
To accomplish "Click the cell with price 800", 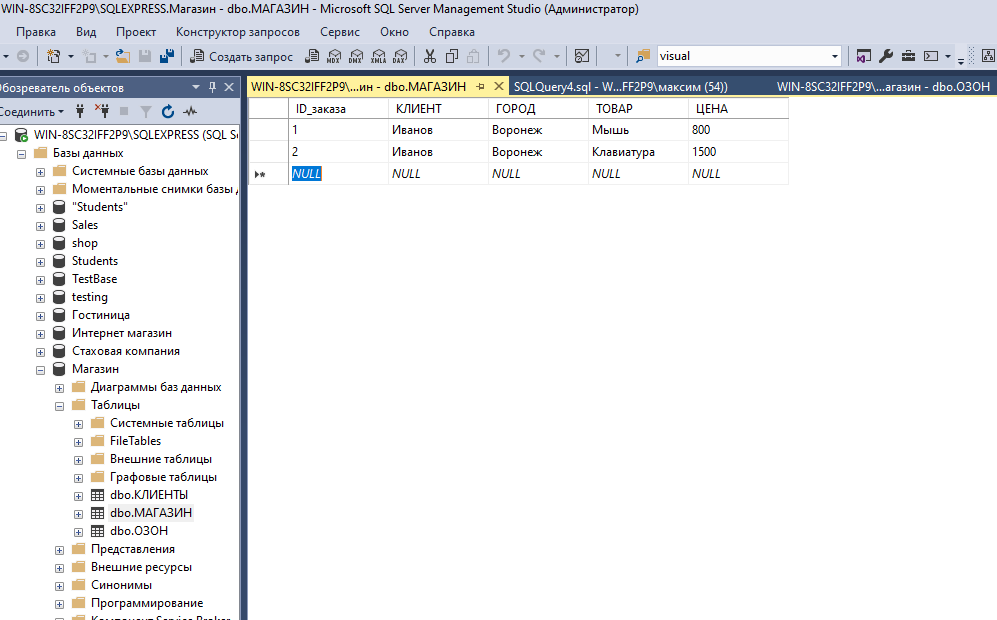I will (x=738, y=130).
